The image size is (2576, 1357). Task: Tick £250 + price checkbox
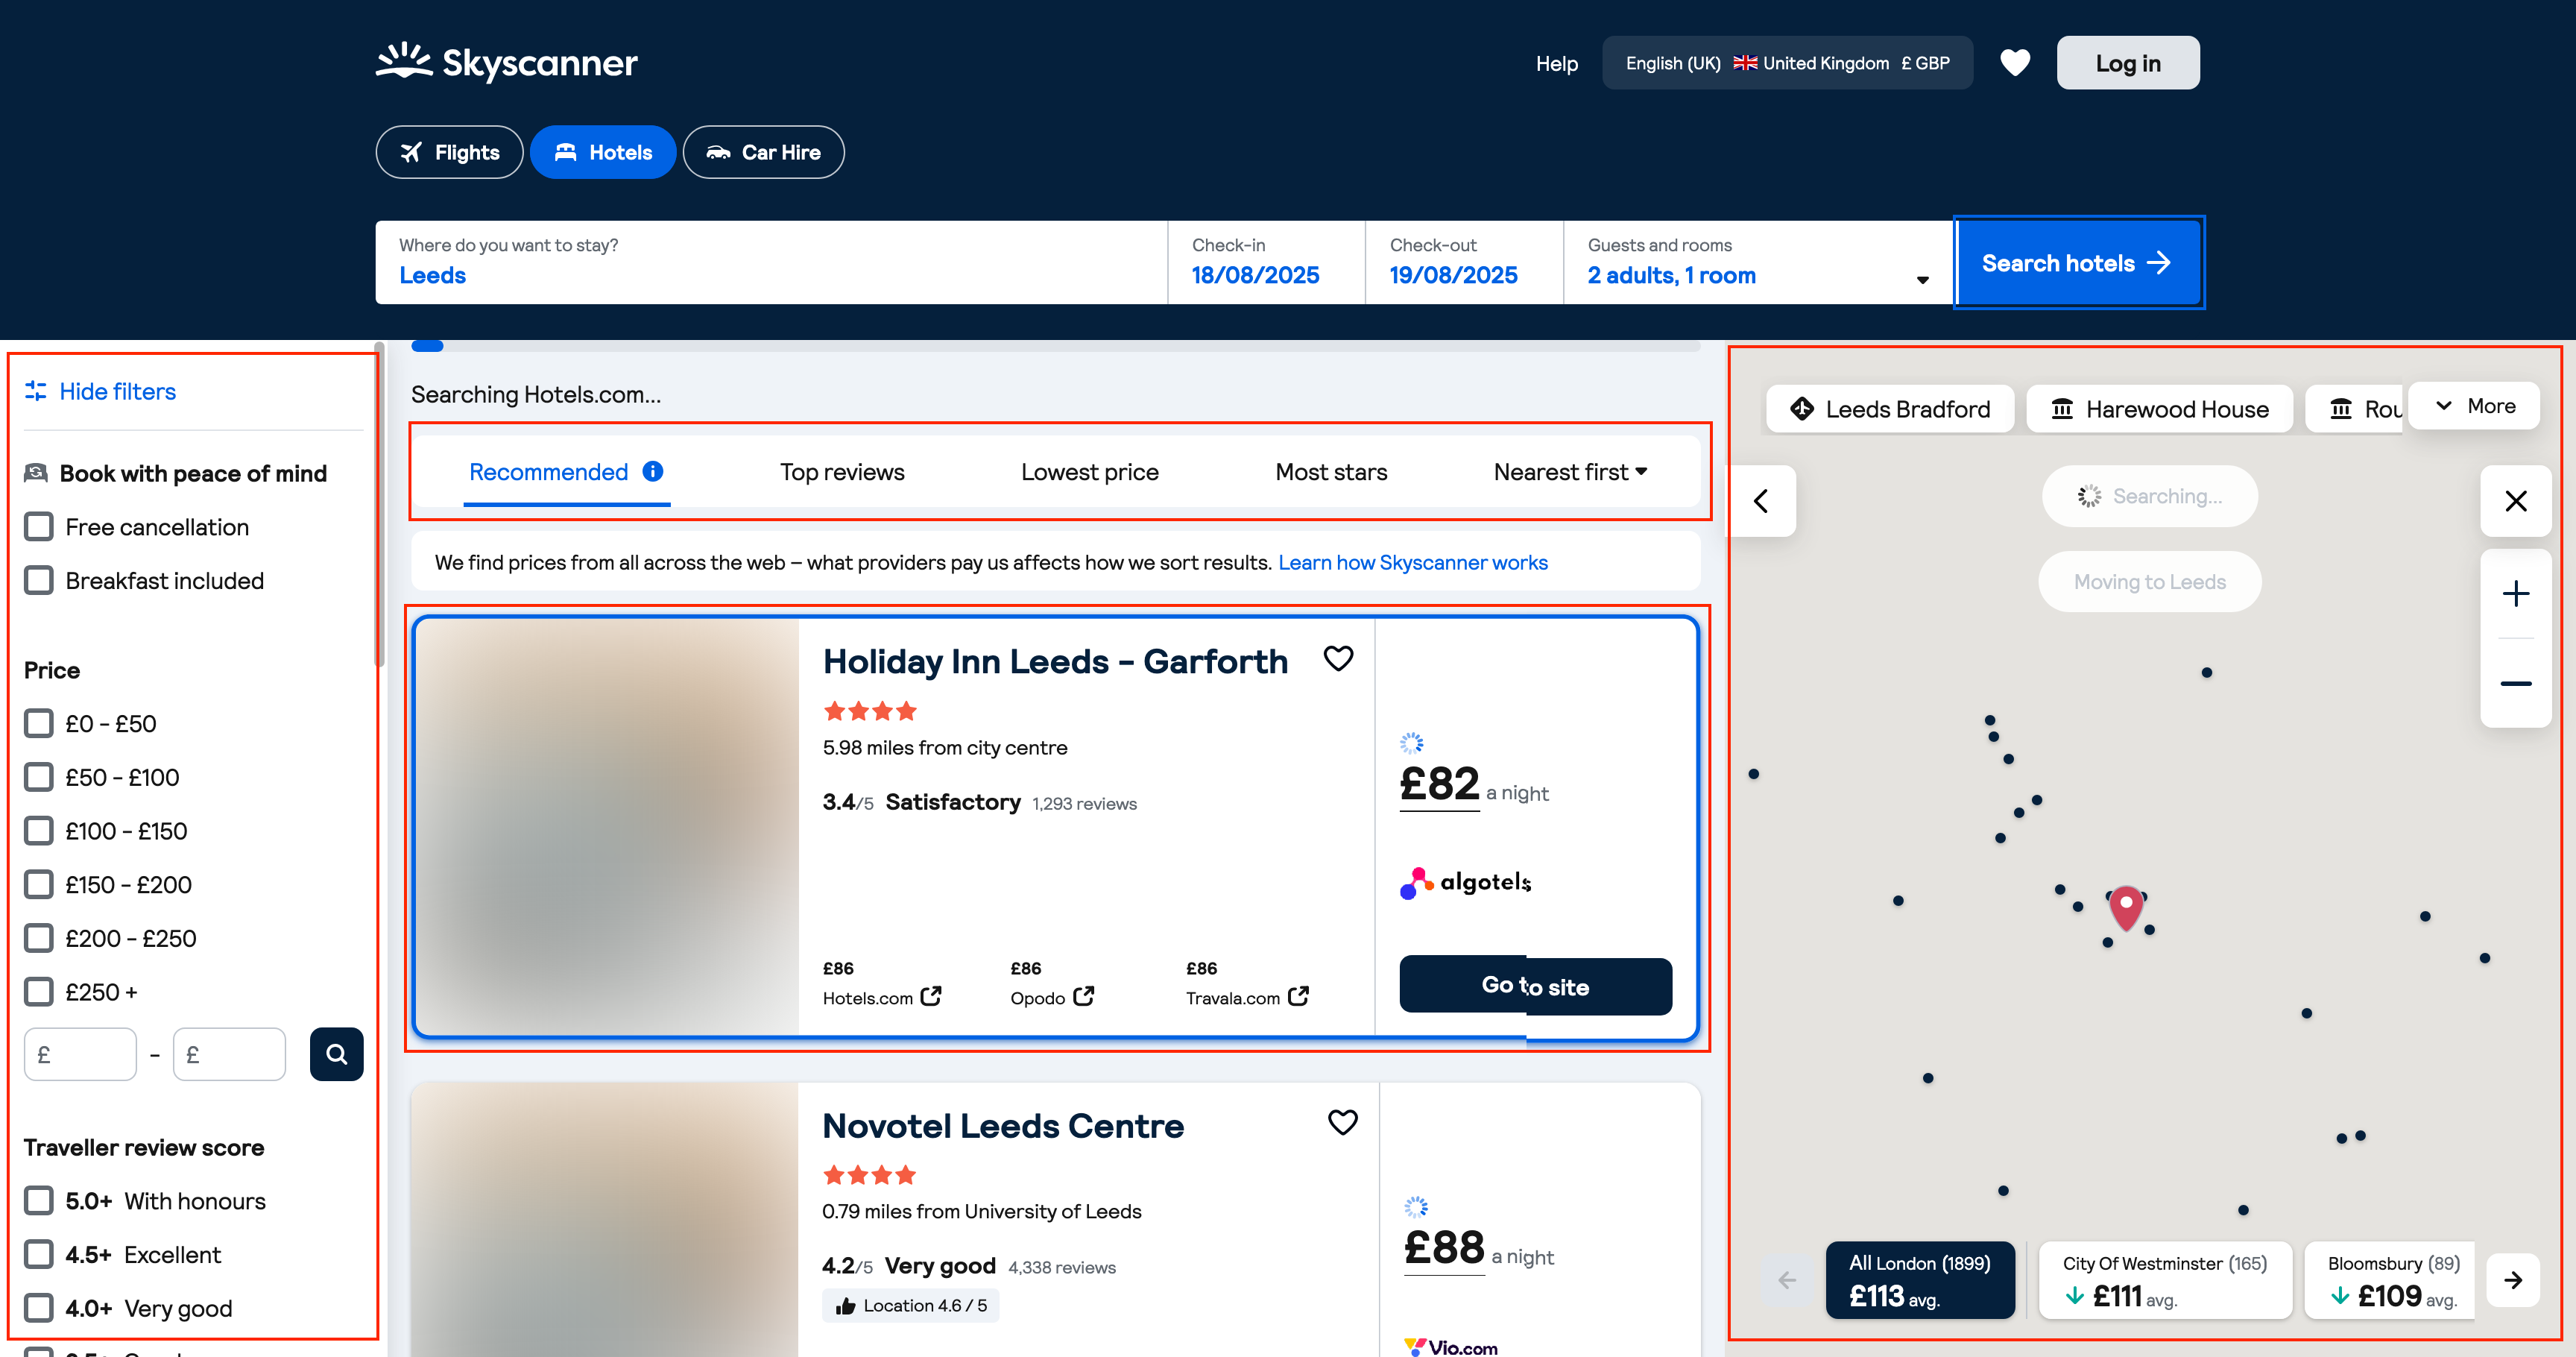[x=38, y=992]
